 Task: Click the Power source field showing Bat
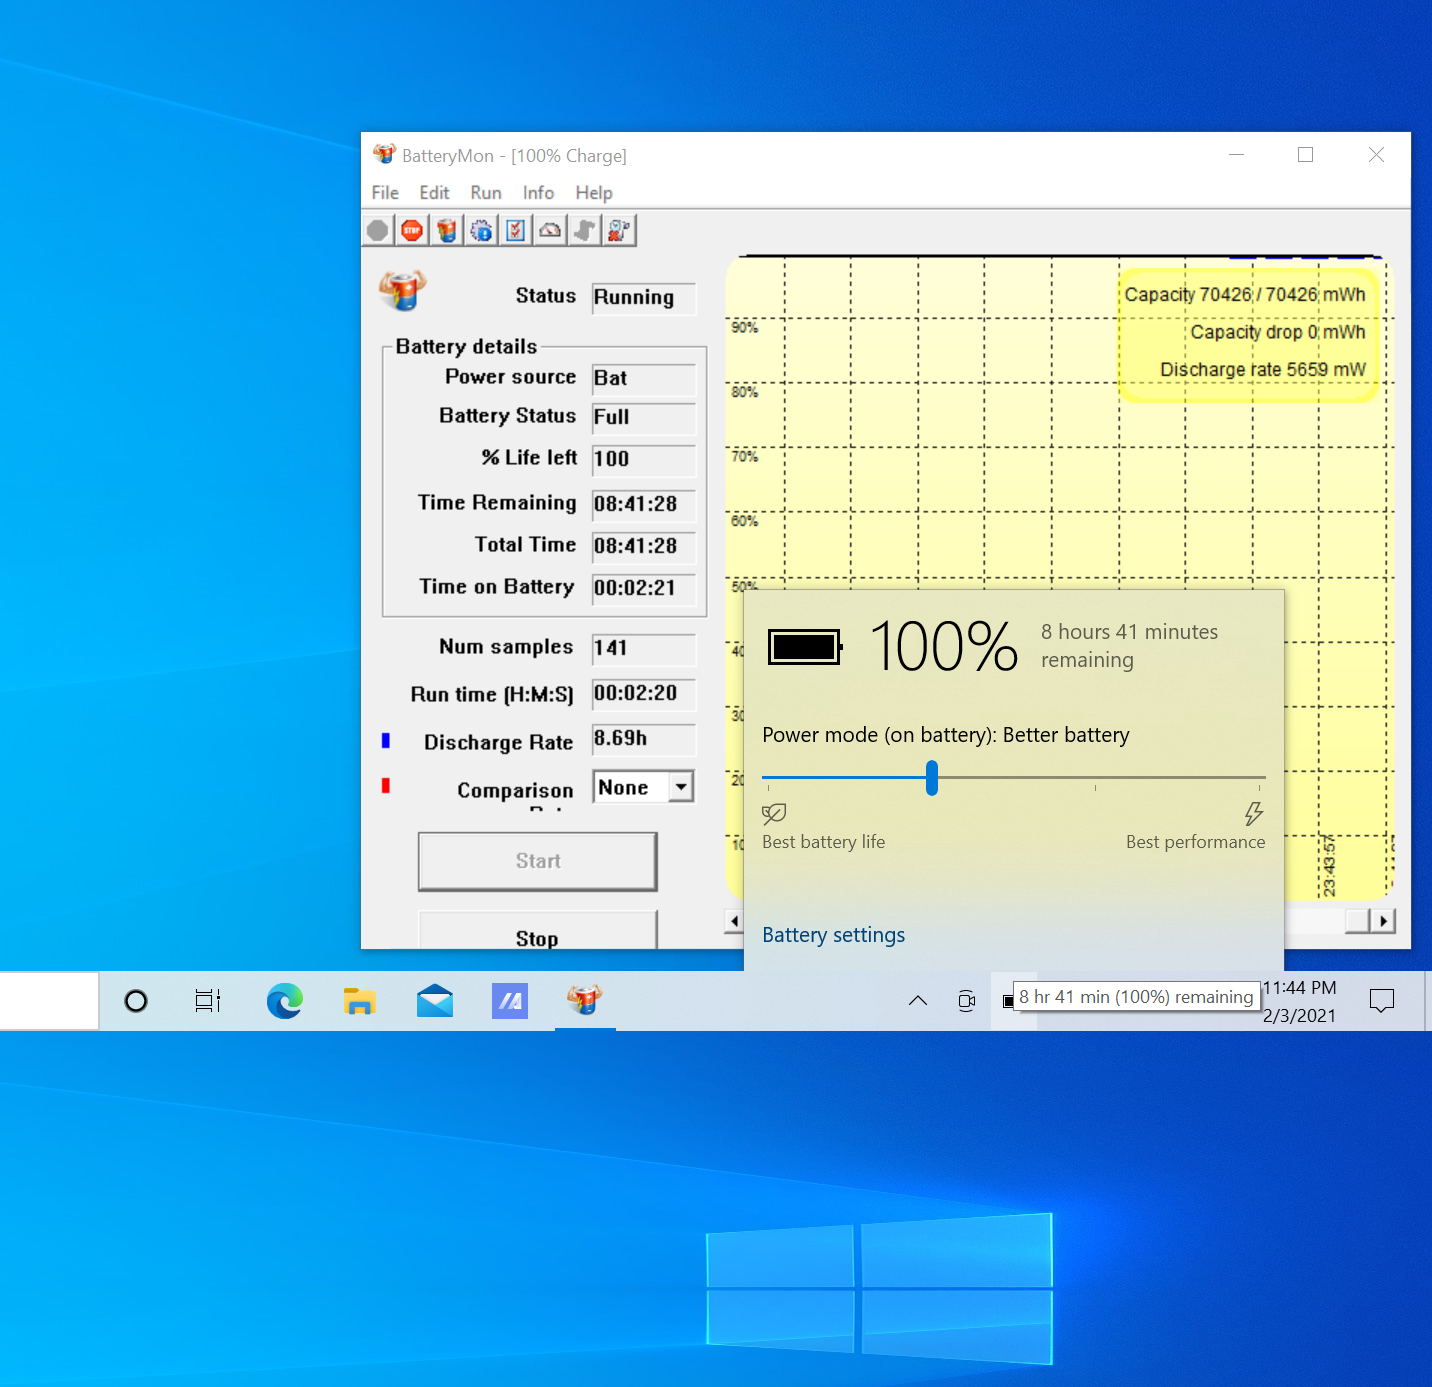coord(643,378)
